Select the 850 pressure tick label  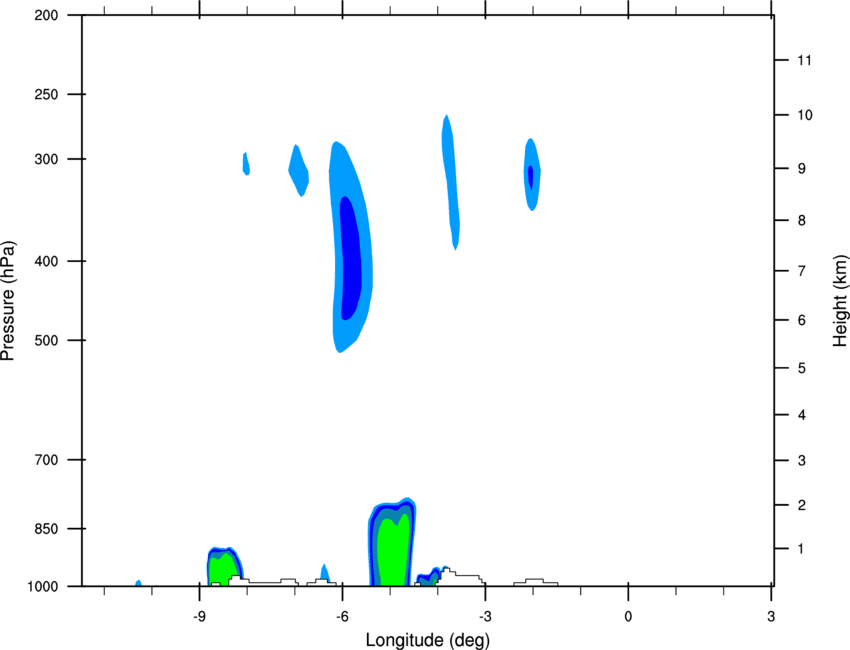[46, 529]
